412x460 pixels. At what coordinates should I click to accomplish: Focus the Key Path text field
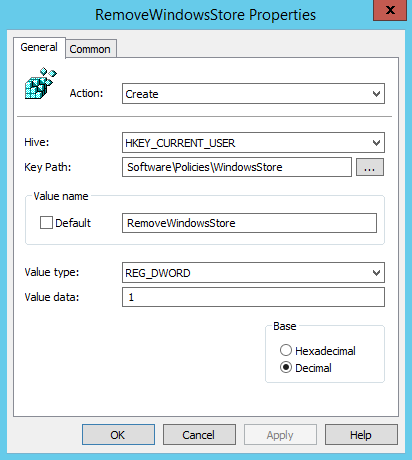tap(237, 167)
